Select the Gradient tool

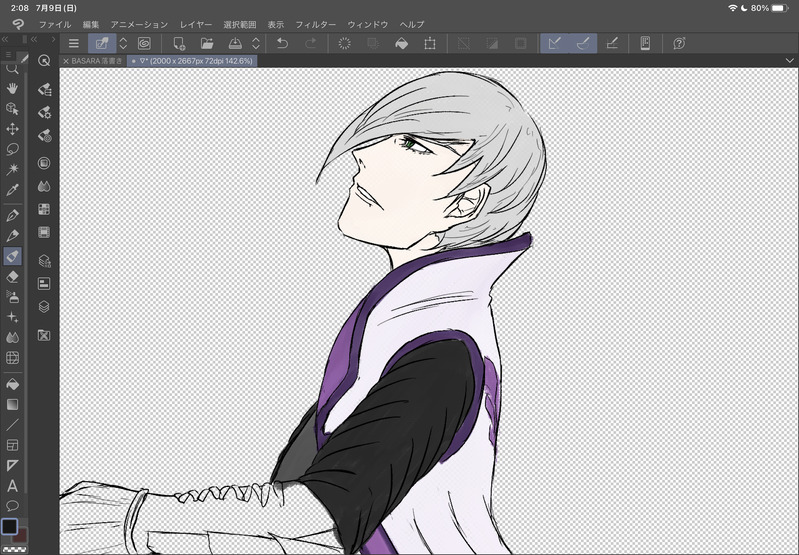(12, 404)
